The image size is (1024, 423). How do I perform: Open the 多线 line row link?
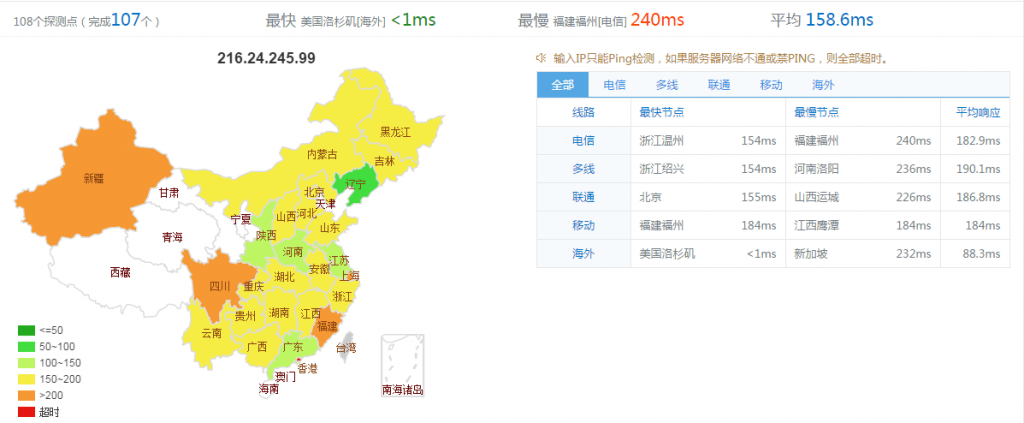coord(583,169)
